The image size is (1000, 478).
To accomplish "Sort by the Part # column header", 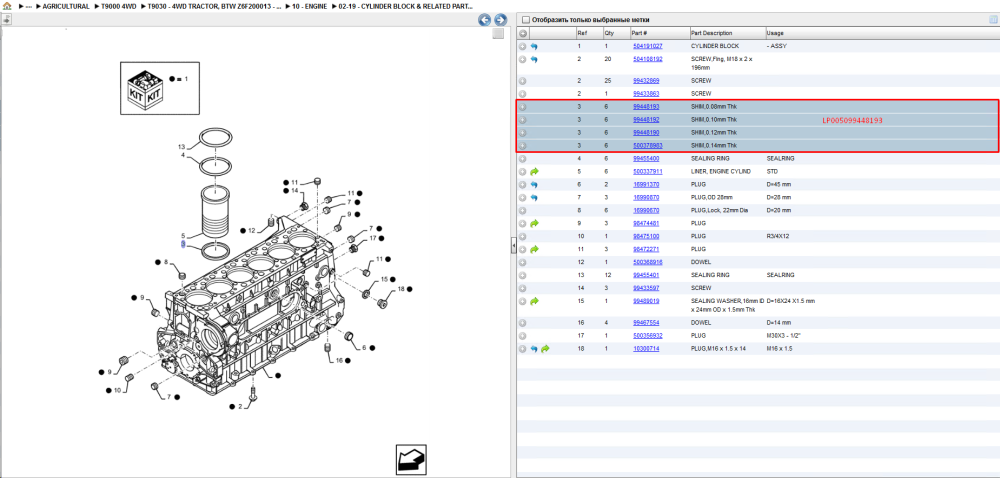I will tap(640, 33).
